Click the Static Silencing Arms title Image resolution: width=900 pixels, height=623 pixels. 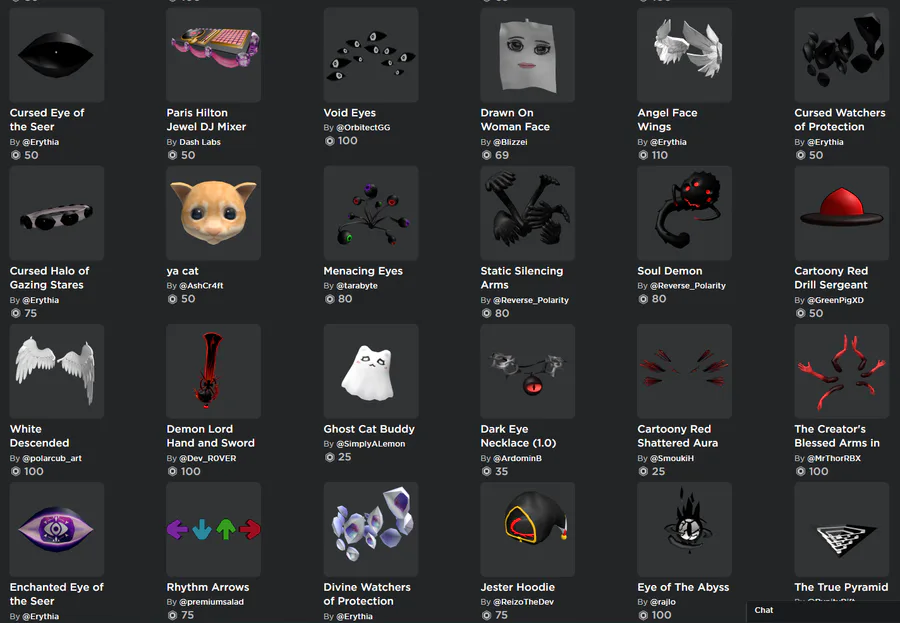[x=522, y=278]
